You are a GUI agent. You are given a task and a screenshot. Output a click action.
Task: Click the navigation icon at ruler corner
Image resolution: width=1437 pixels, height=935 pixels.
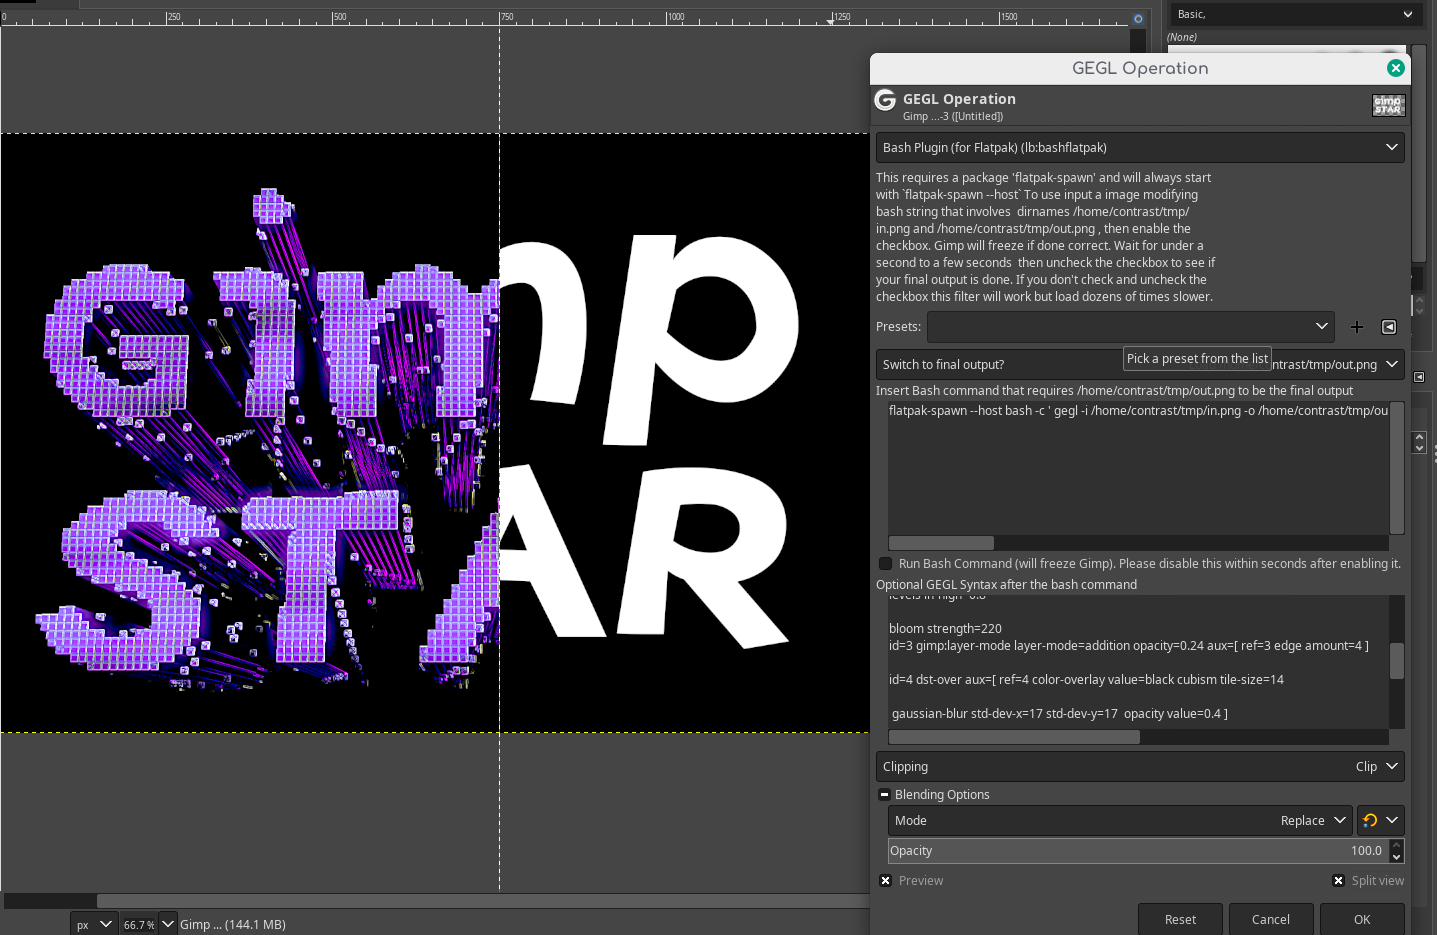[1138, 18]
